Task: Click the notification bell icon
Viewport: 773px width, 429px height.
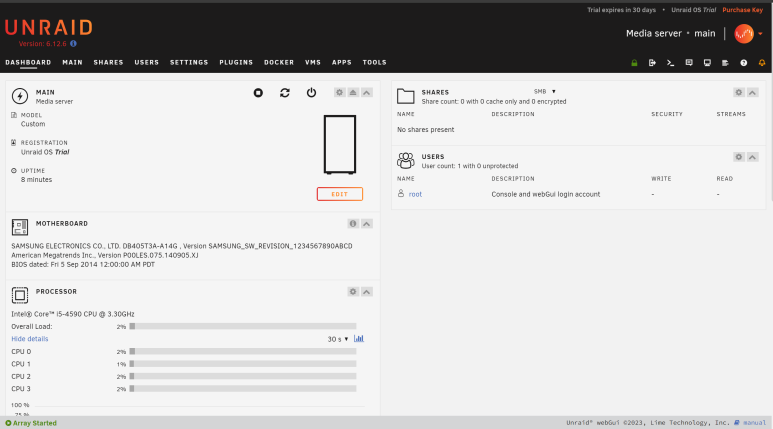Action: [x=762, y=63]
